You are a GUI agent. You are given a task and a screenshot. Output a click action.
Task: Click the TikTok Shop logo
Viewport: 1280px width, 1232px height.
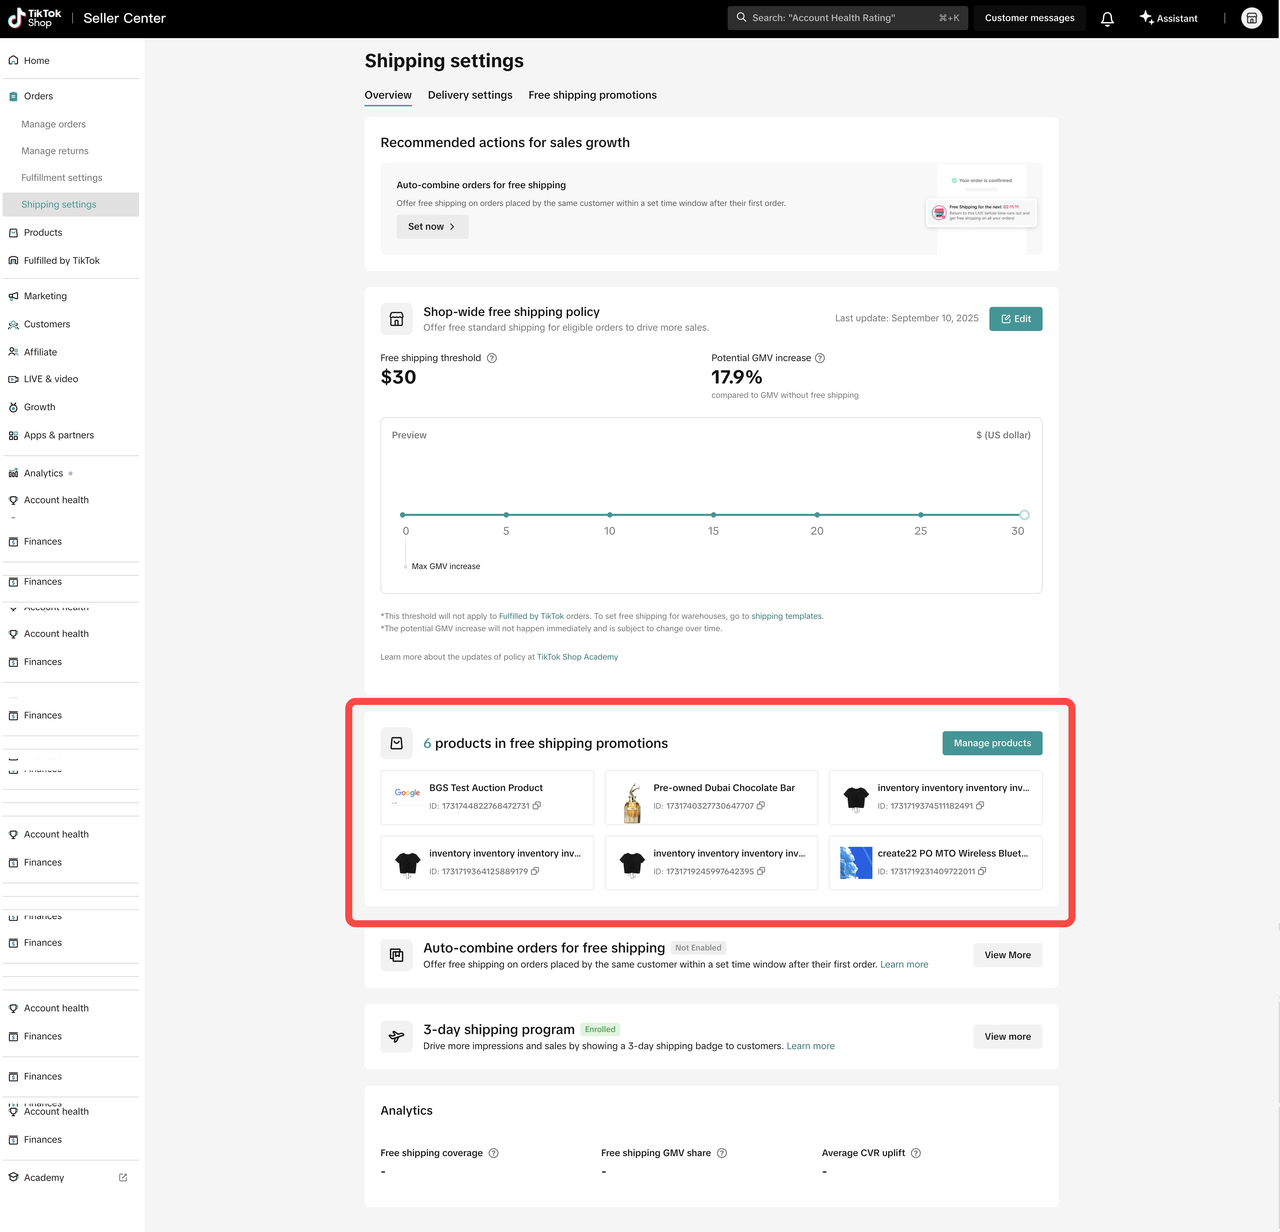pyautogui.click(x=35, y=18)
